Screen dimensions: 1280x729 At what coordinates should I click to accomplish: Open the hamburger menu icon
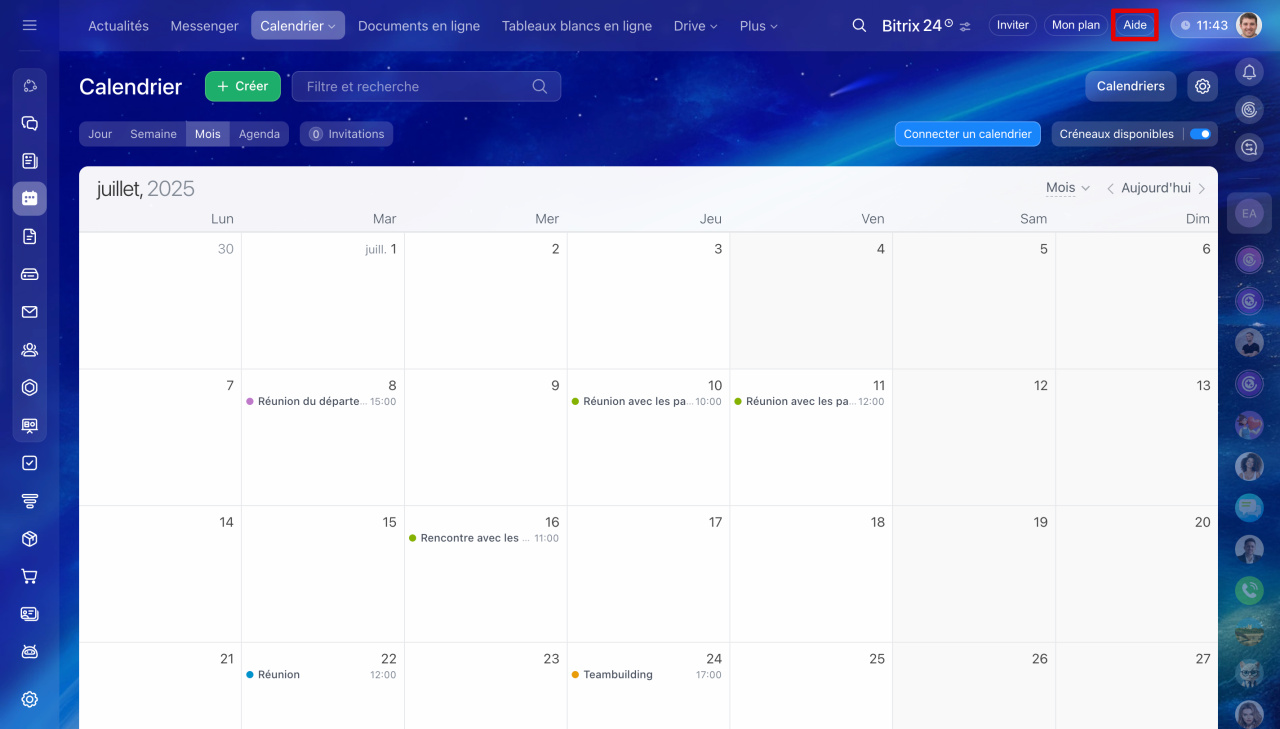coord(29,25)
